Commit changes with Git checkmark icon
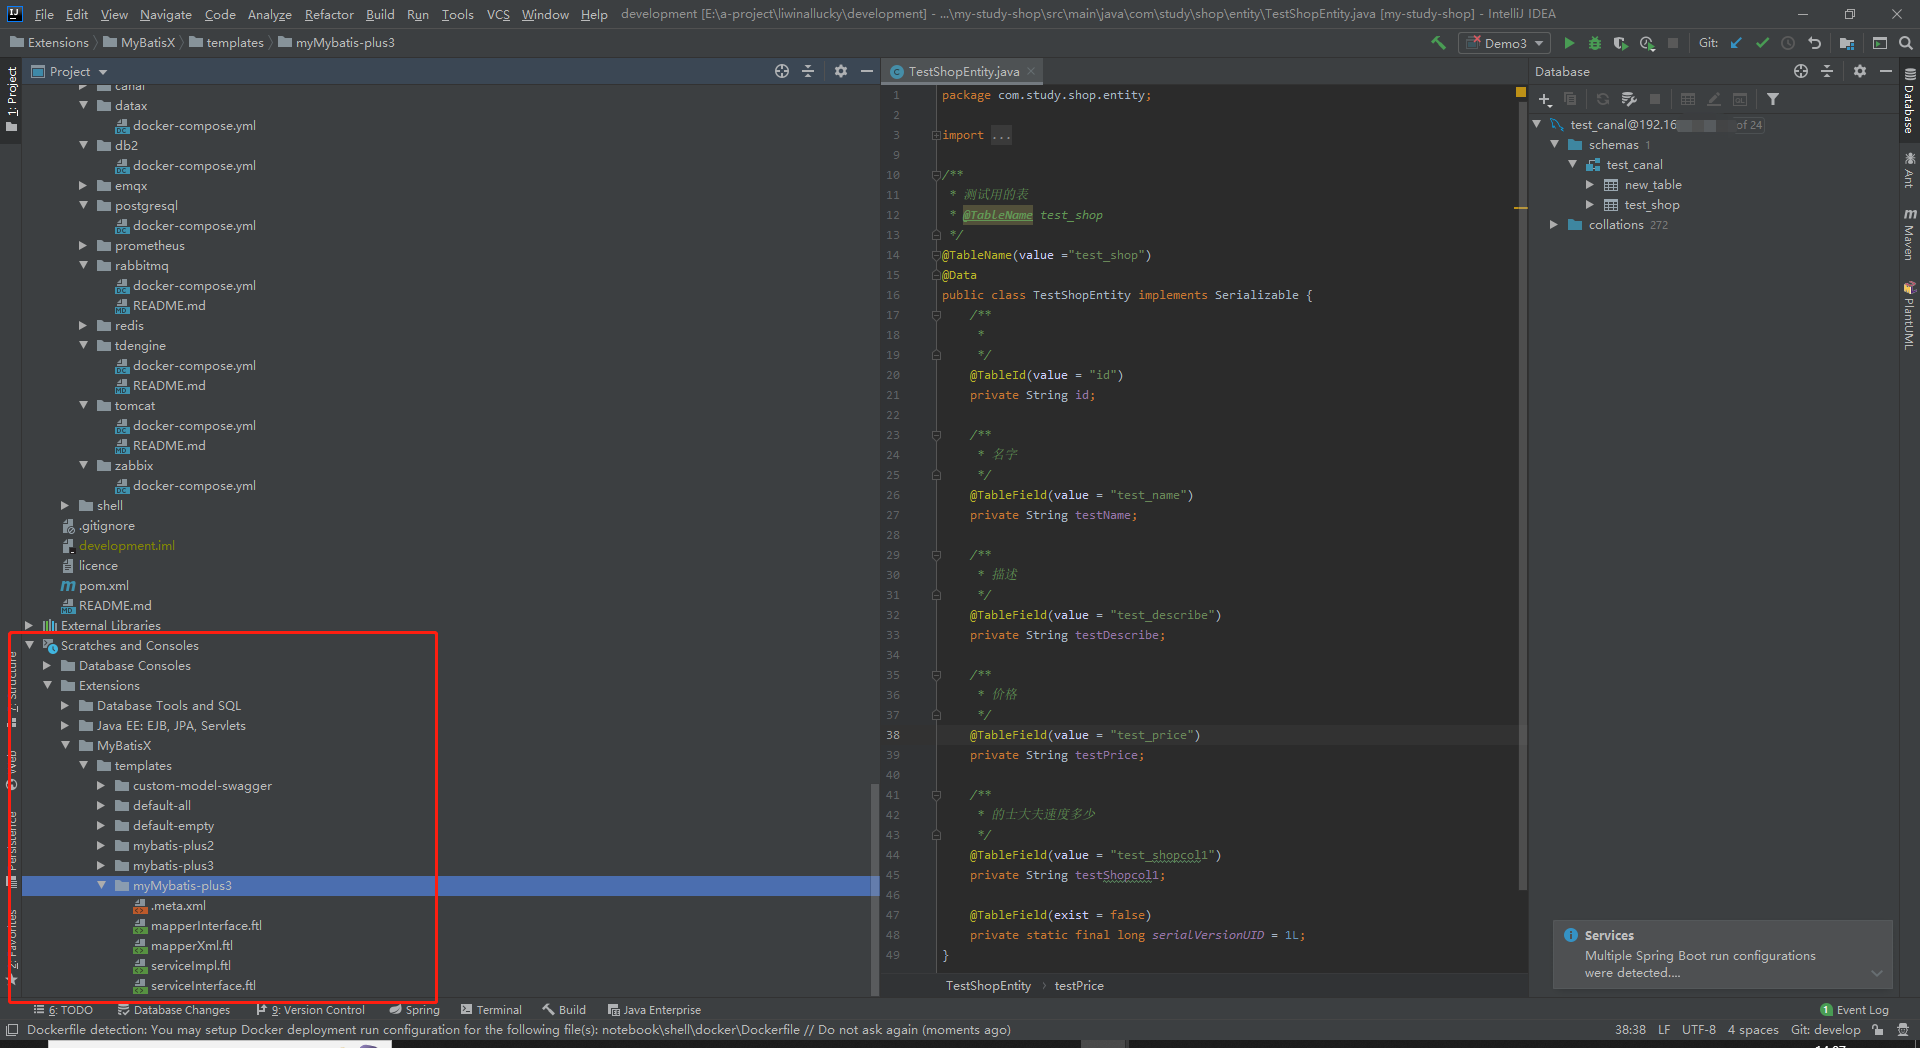The height and width of the screenshot is (1048, 1920). [1762, 43]
